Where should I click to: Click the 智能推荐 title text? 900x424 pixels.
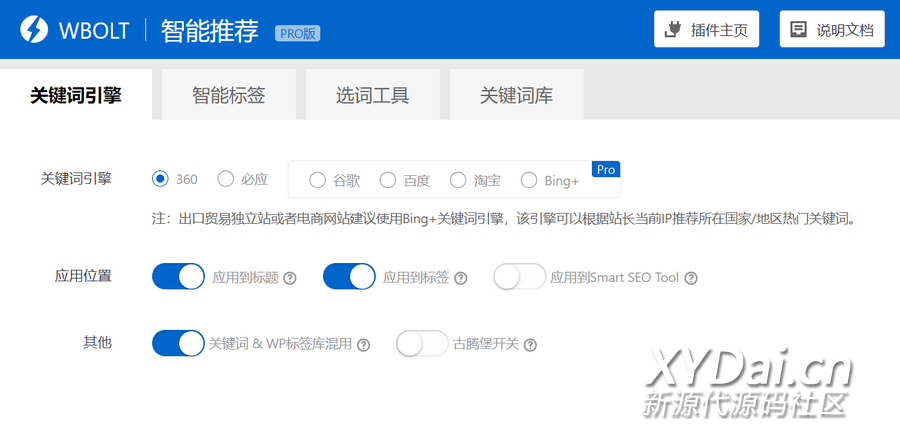tap(210, 31)
